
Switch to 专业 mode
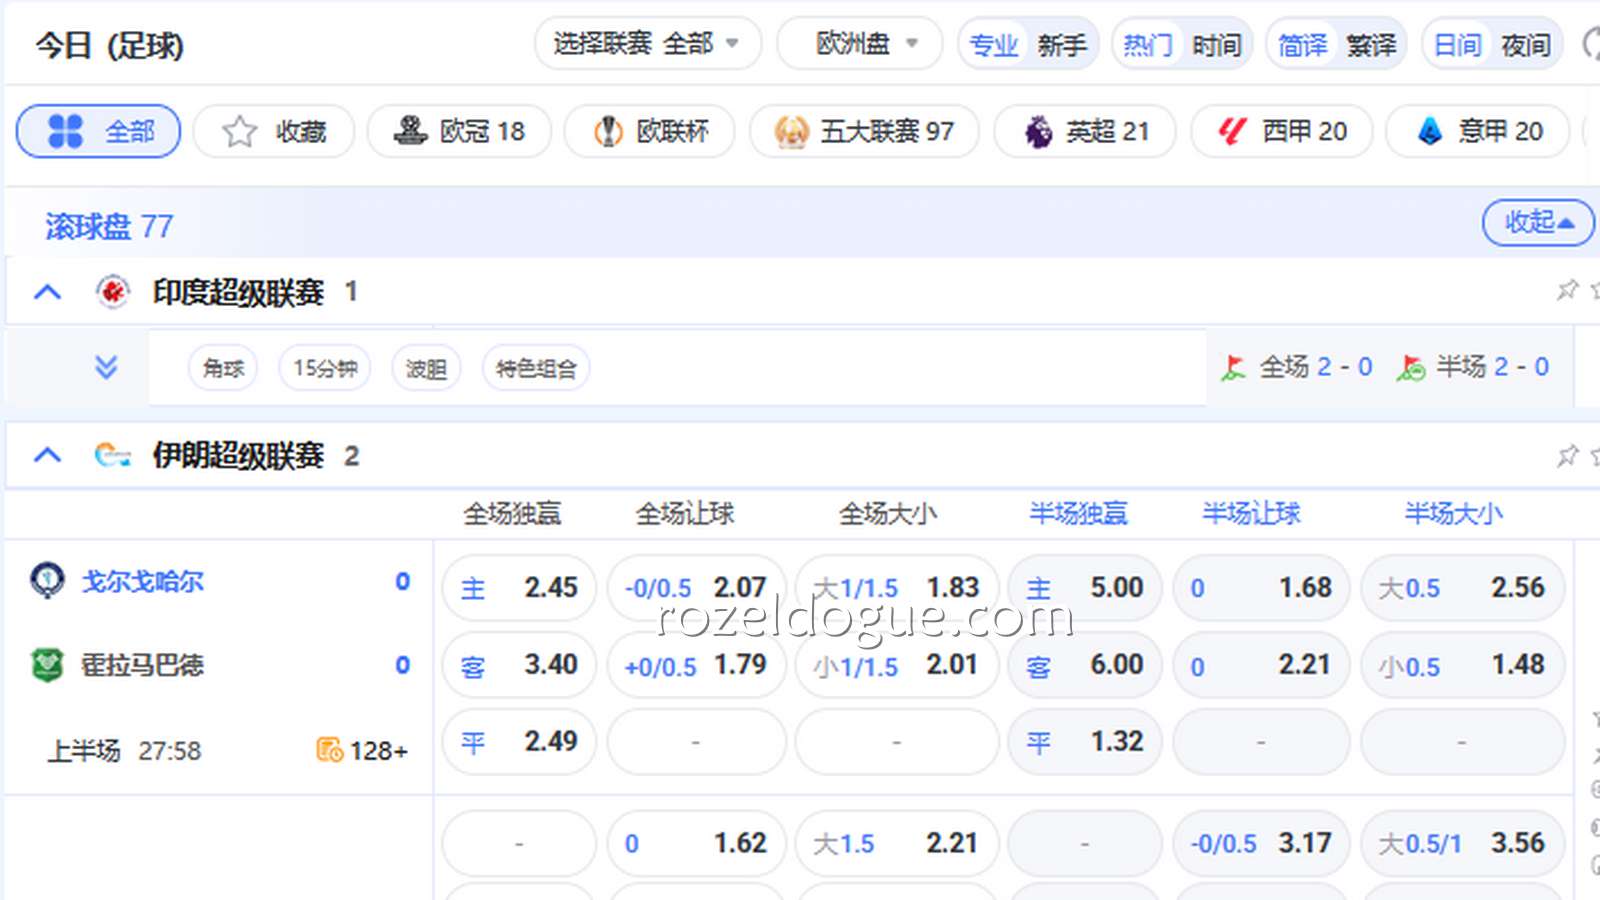(x=993, y=45)
